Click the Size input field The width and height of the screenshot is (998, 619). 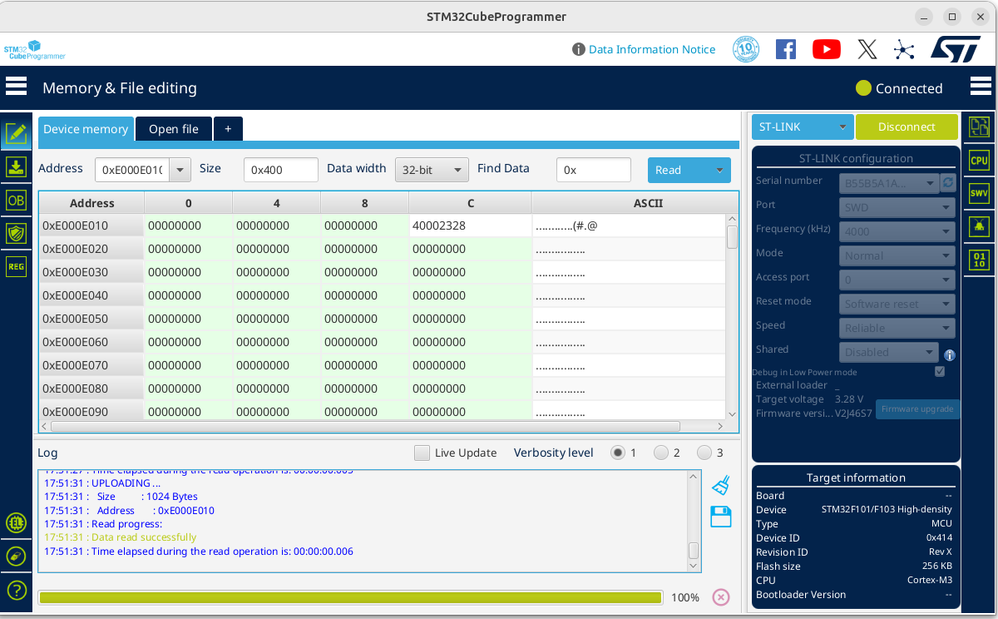pyautogui.click(x=280, y=170)
